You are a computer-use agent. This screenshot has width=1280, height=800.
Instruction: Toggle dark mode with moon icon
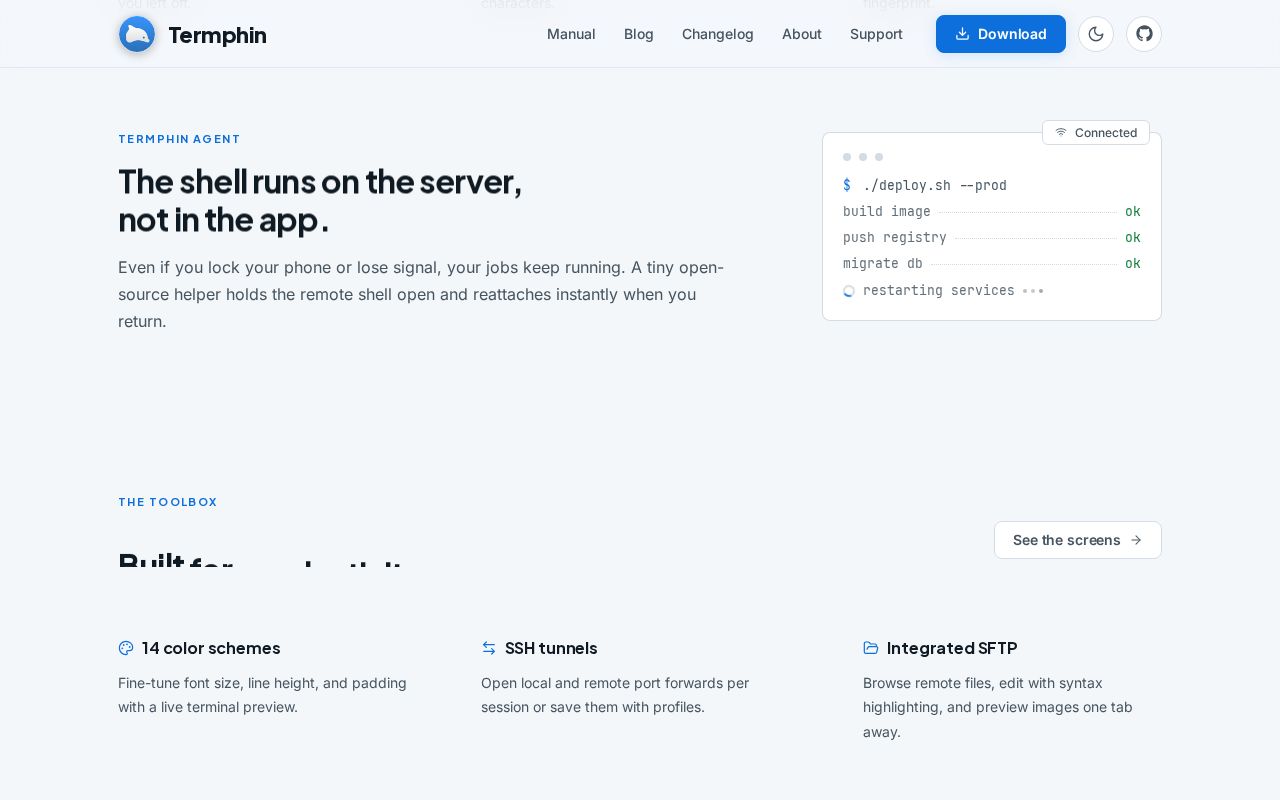pyautogui.click(x=1096, y=34)
